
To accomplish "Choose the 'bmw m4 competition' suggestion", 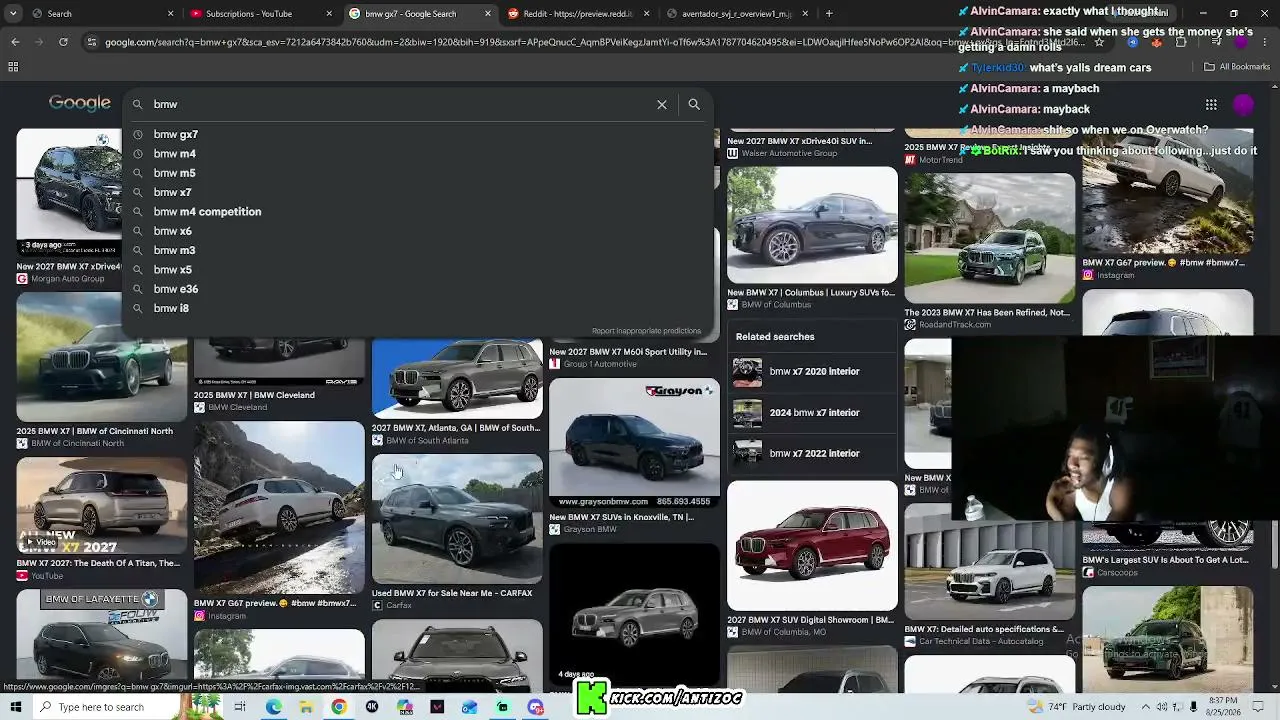I will [x=418, y=212].
